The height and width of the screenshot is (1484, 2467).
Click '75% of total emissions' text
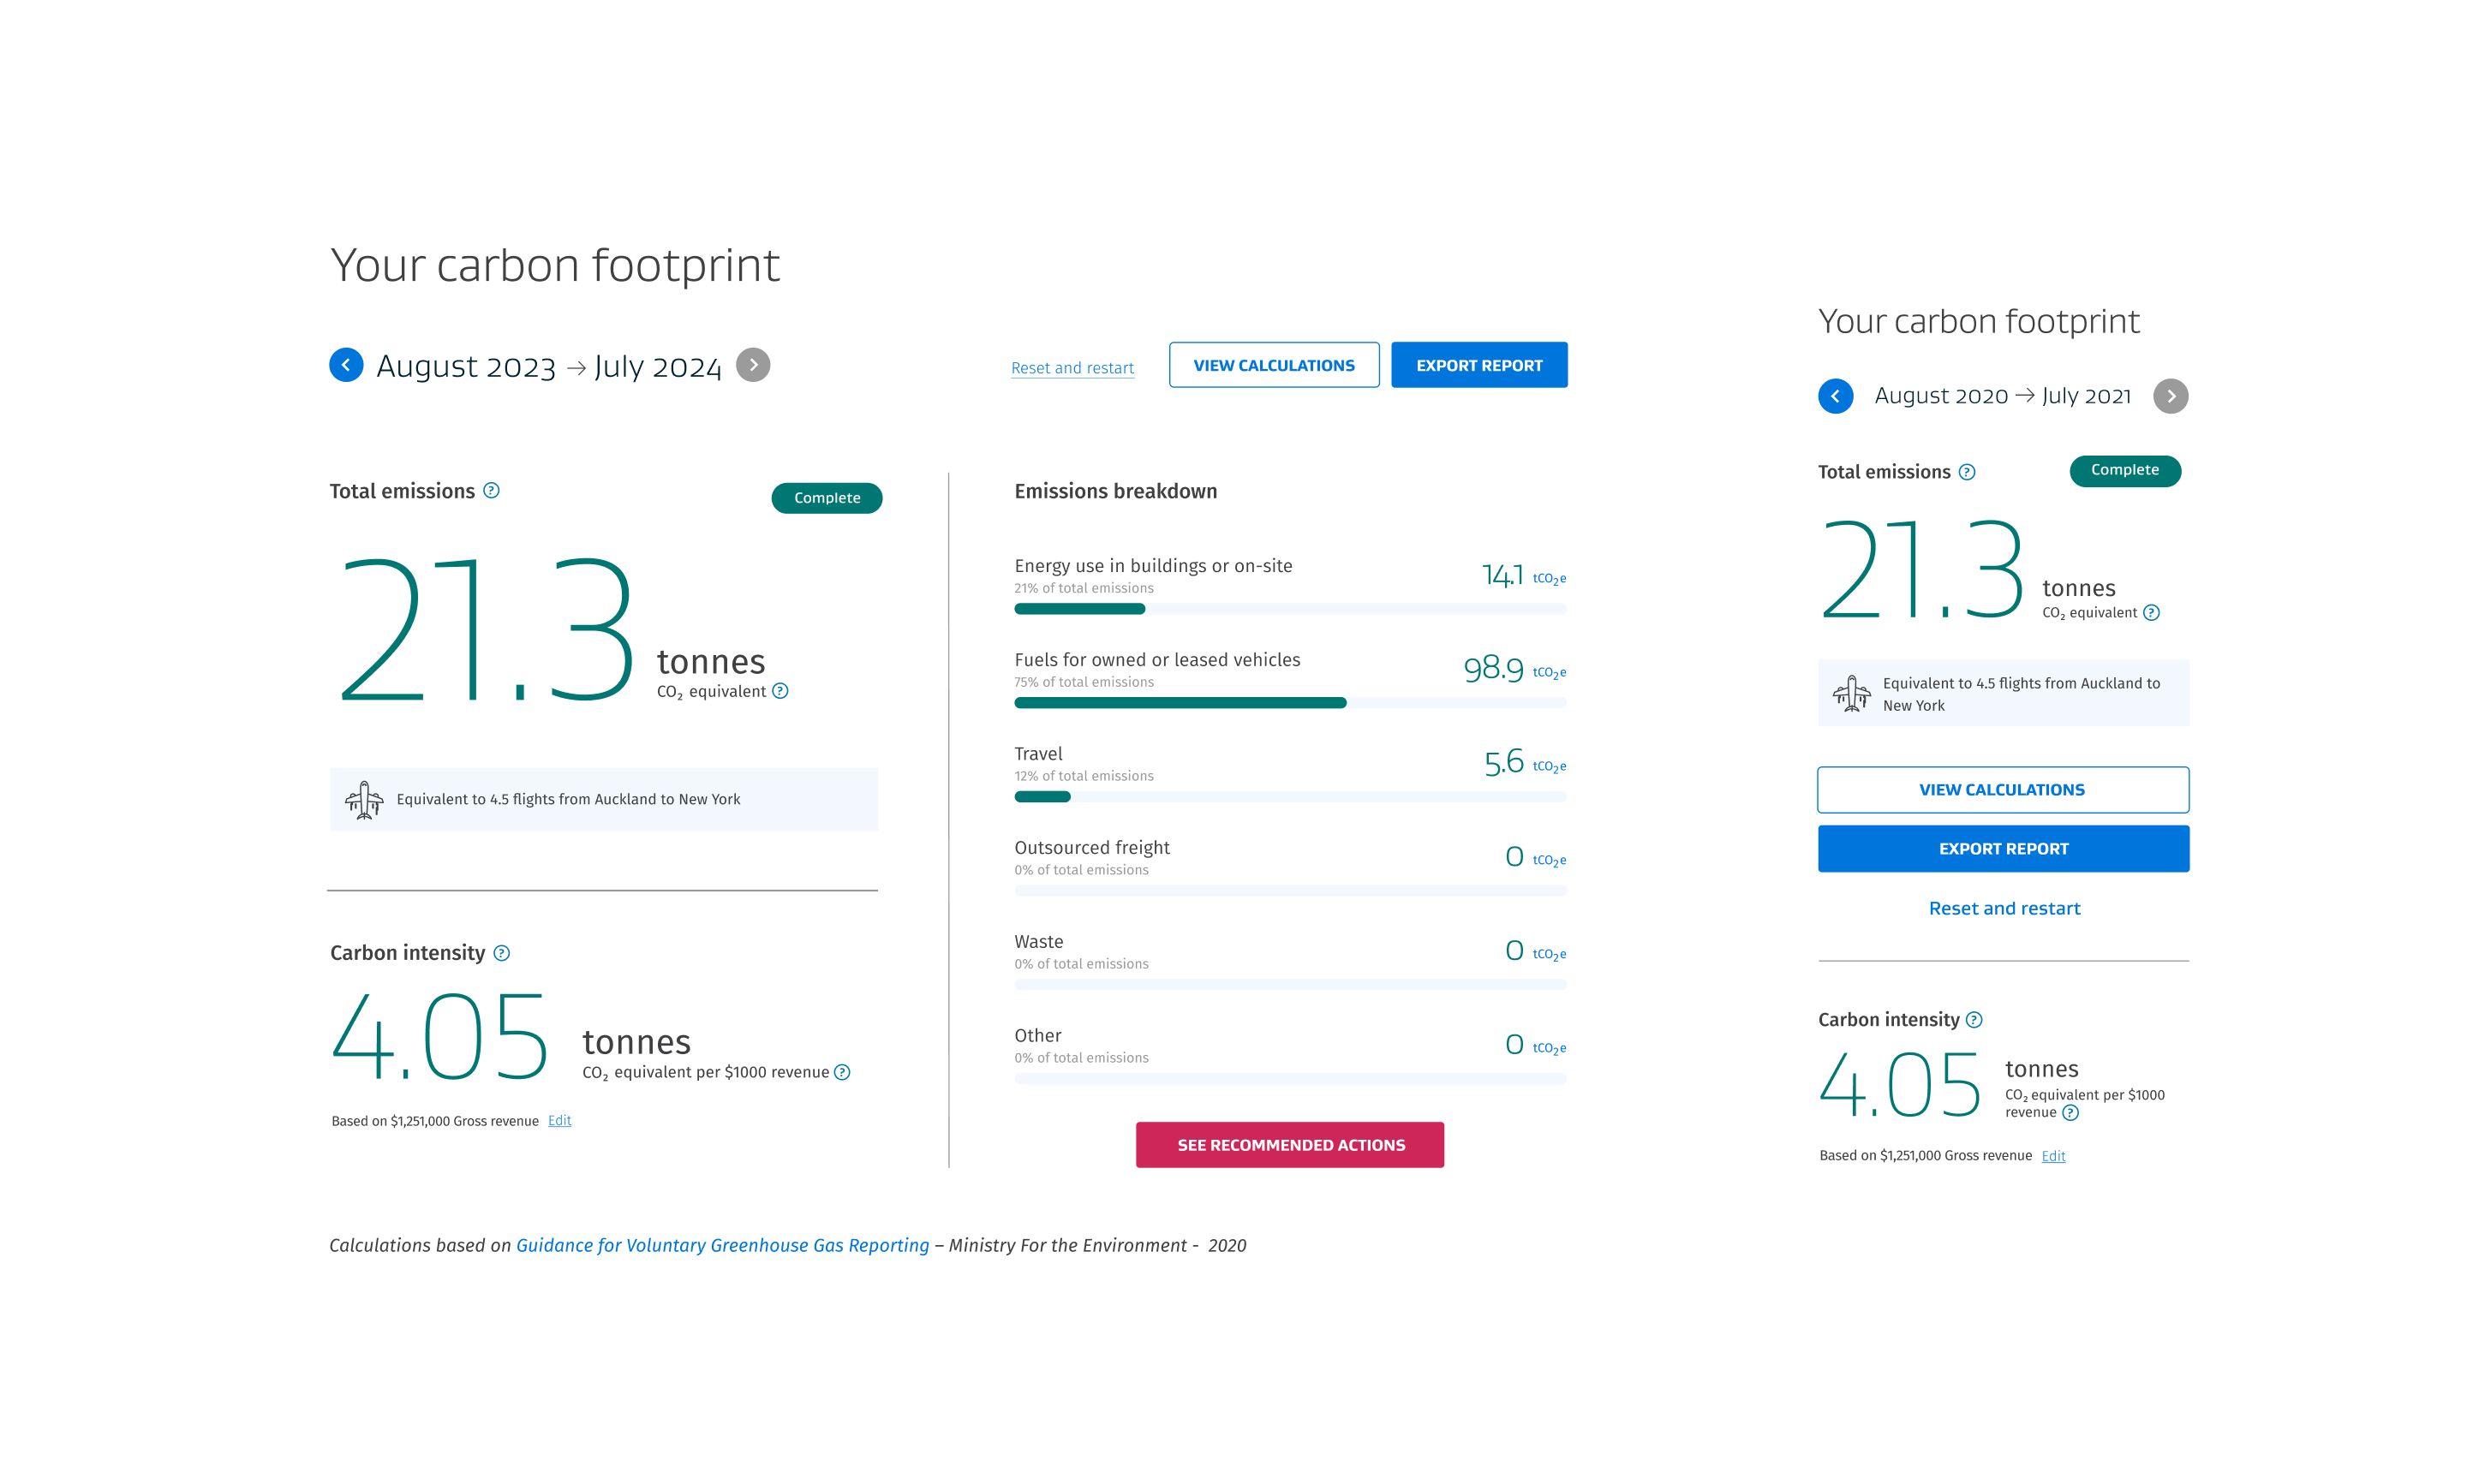point(1084,682)
